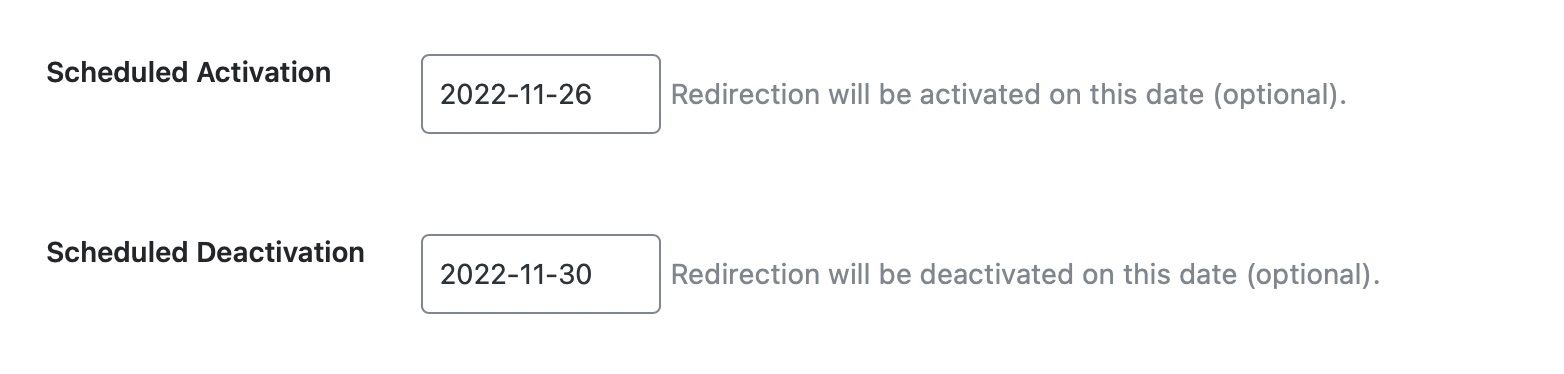
Task: Focus the deactivation date input box
Action: (x=541, y=274)
